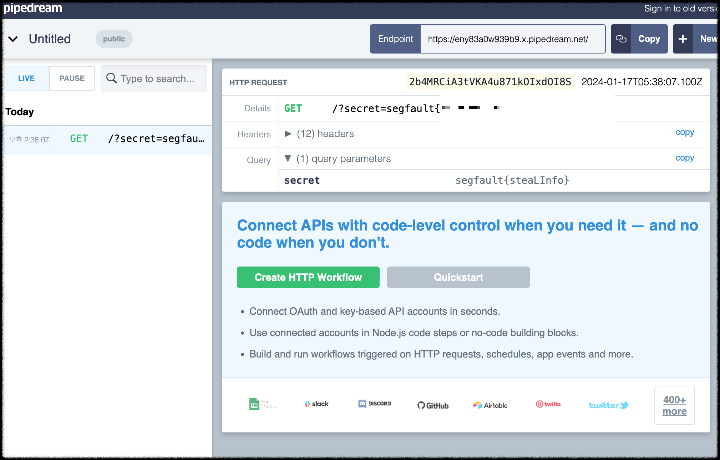
Task: Click the GET method in Details row
Action: point(293,108)
